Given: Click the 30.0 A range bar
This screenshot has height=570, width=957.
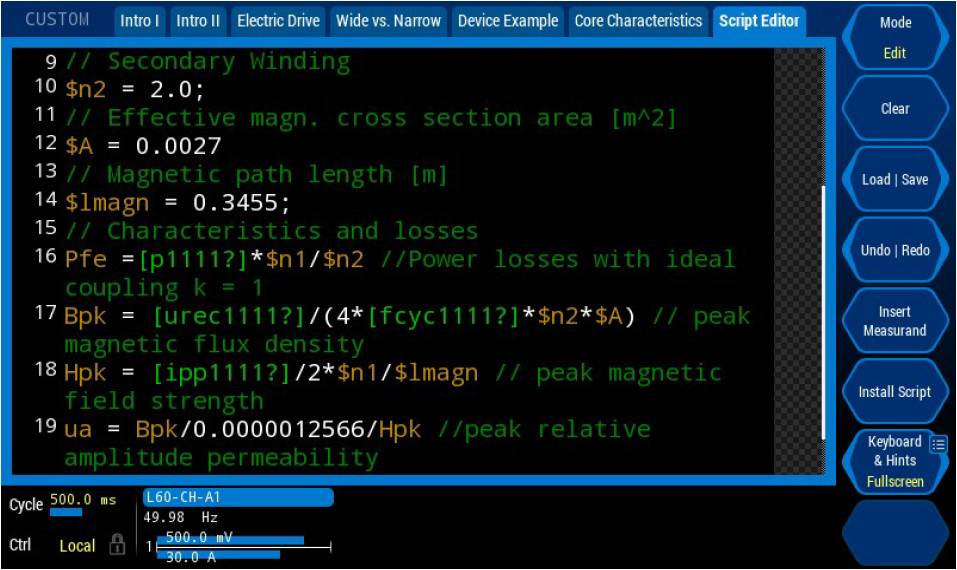Looking at the screenshot, I should 218,557.
